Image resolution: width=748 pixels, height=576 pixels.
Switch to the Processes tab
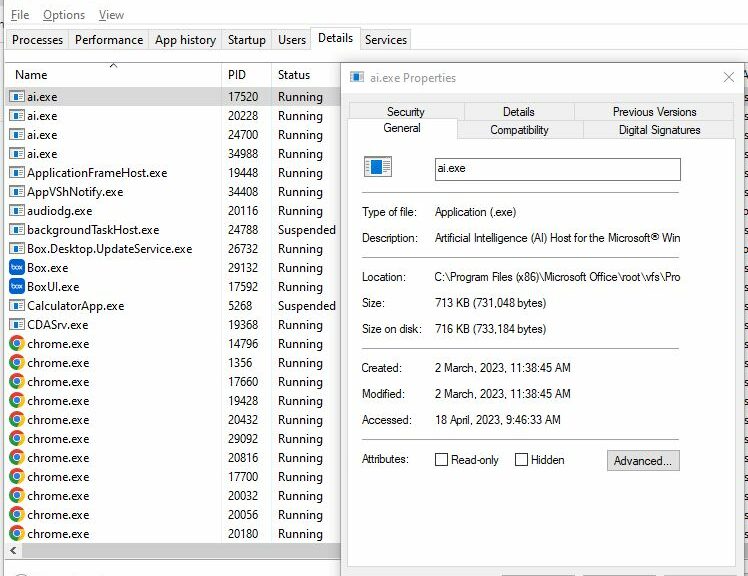(x=38, y=40)
